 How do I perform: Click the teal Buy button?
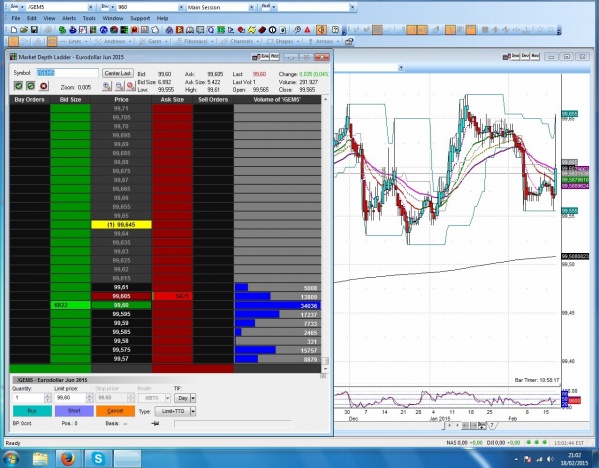pyautogui.click(x=32, y=411)
